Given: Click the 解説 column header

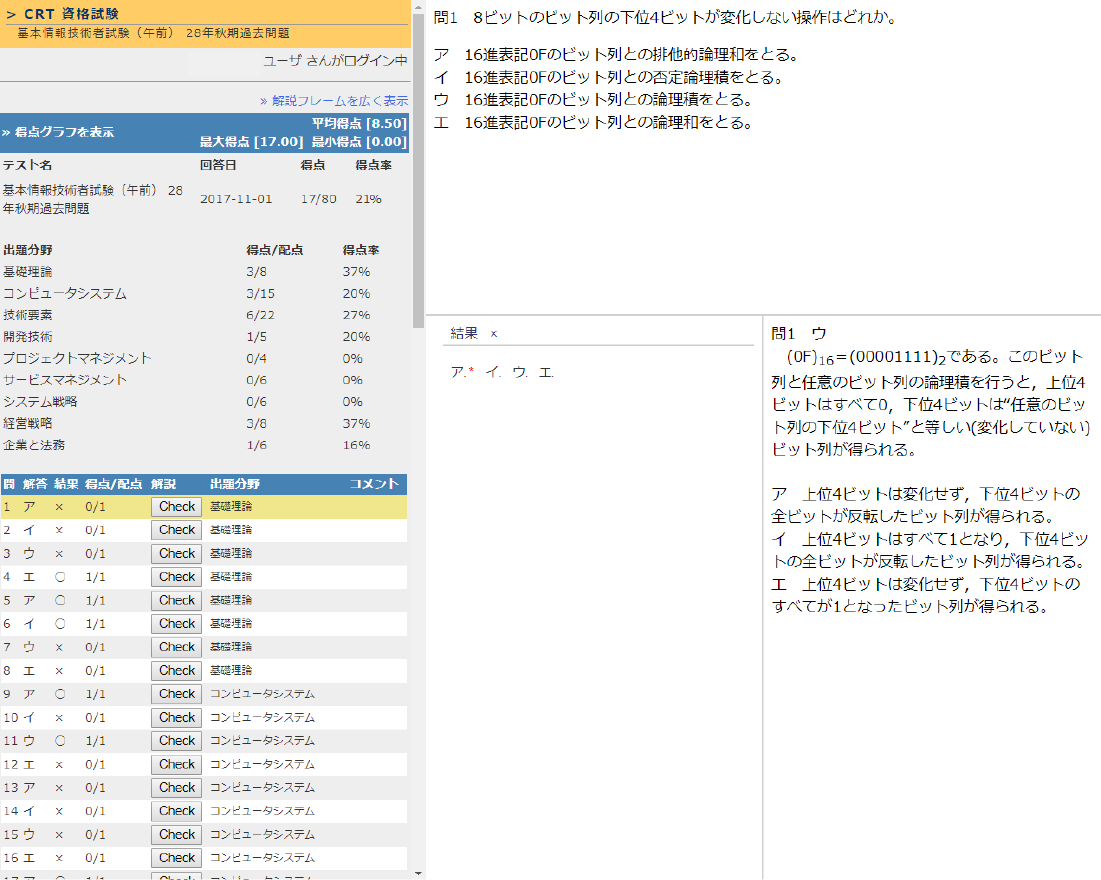Looking at the screenshot, I should click(x=163, y=484).
